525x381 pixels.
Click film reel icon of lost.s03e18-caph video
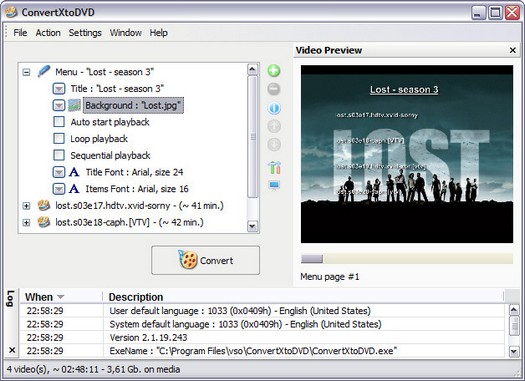(x=44, y=222)
